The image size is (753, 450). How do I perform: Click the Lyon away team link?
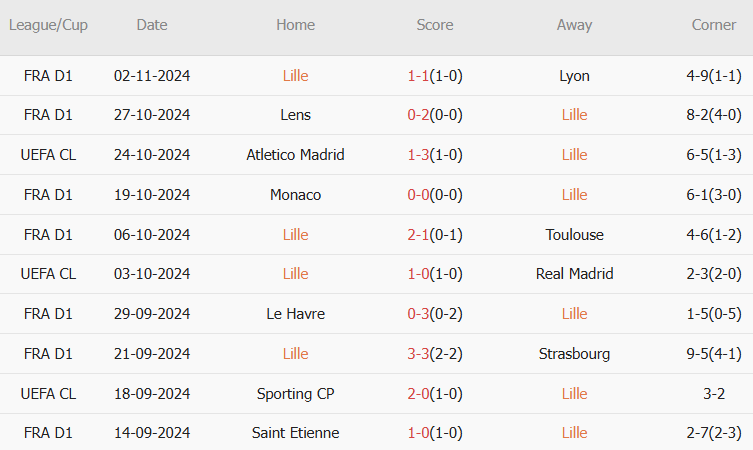pos(574,75)
